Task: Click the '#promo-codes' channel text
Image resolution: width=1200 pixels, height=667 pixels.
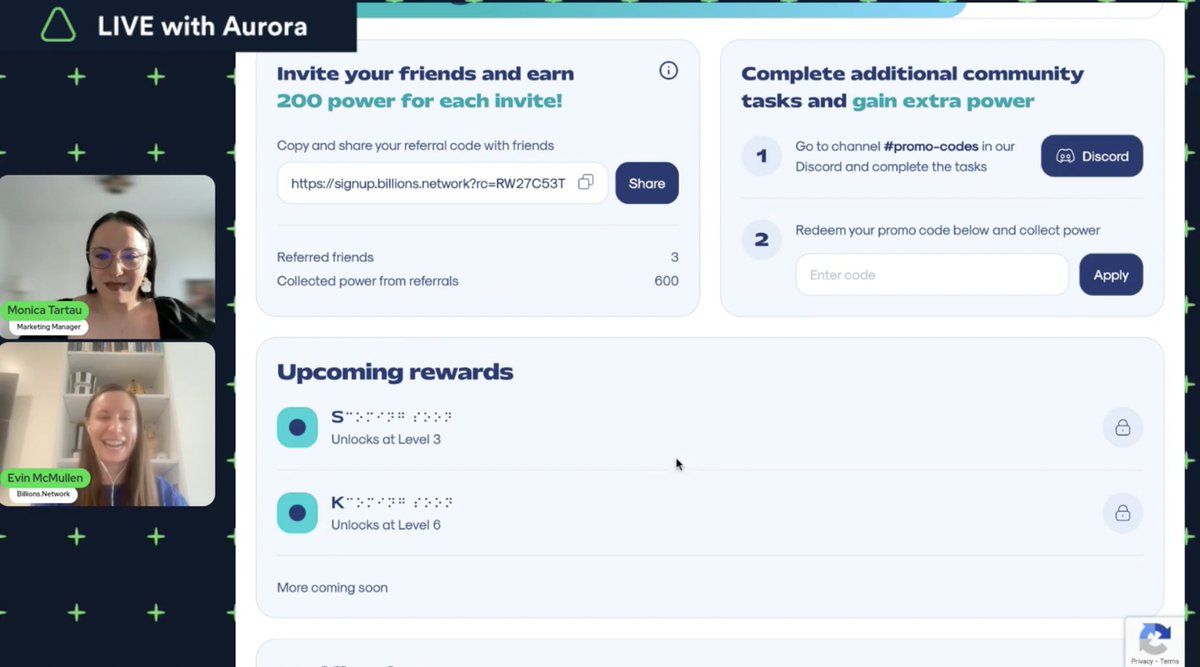Action: coord(931,146)
